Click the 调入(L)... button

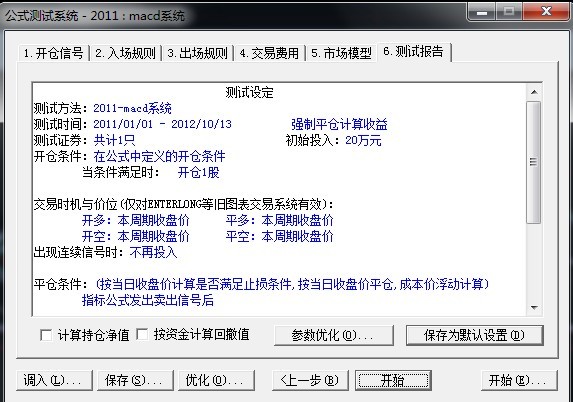(54, 380)
